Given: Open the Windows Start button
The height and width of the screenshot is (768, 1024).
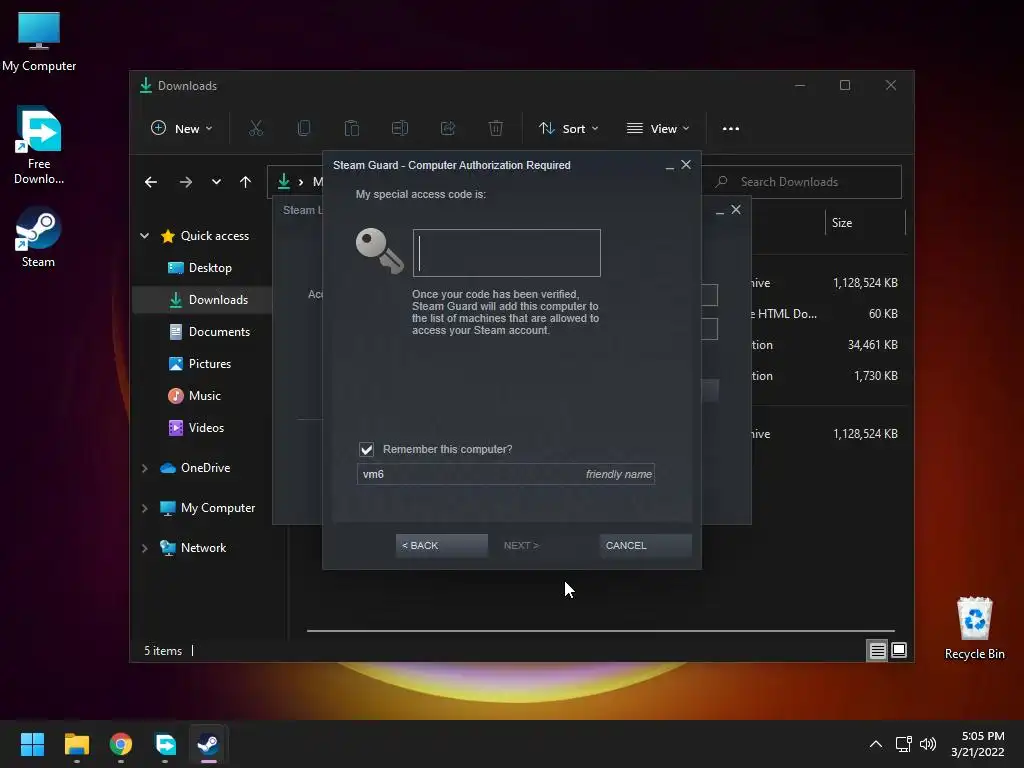Looking at the screenshot, I should [x=32, y=744].
